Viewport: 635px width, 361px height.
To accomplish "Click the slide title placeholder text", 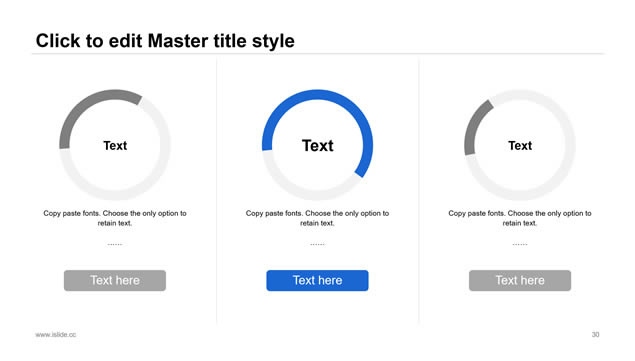I will pos(165,41).
